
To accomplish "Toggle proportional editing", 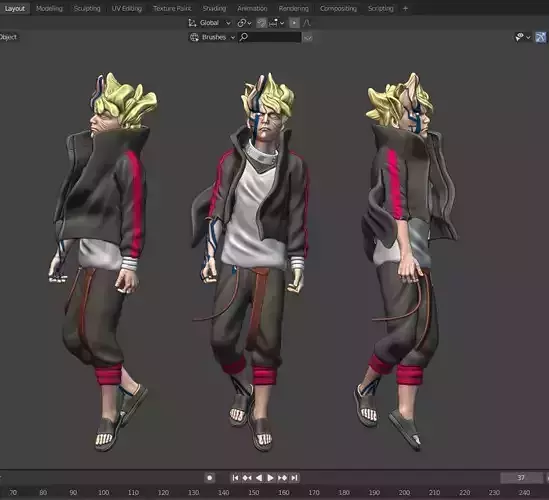I will point(294,23).
